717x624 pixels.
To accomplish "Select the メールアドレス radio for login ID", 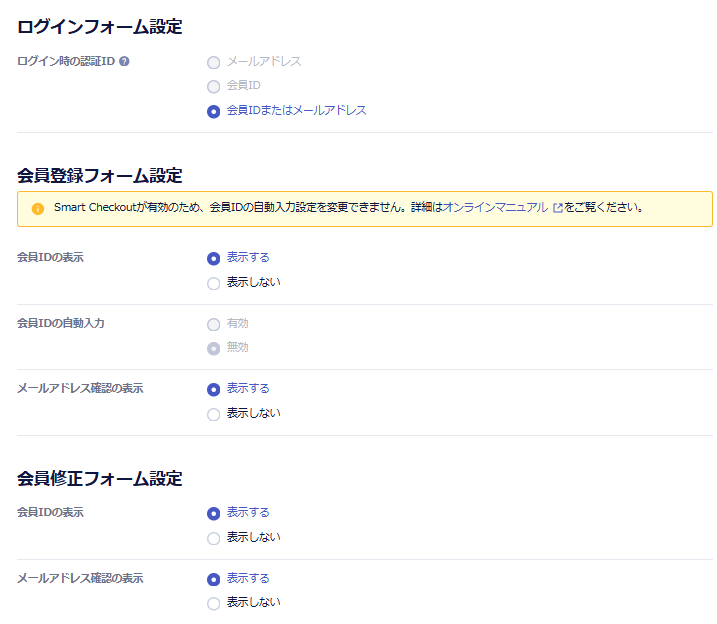I will pos(214,63).
